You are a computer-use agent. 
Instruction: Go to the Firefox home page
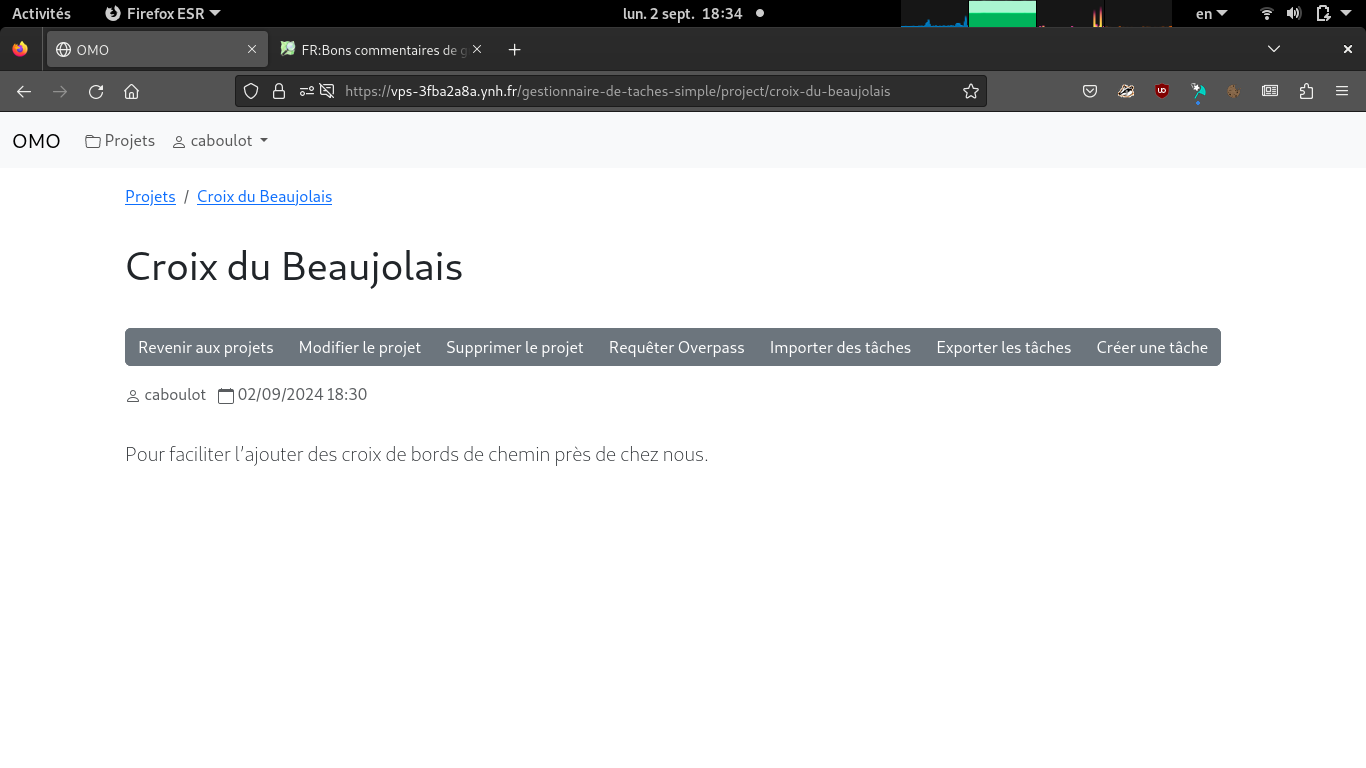(131, 91)
